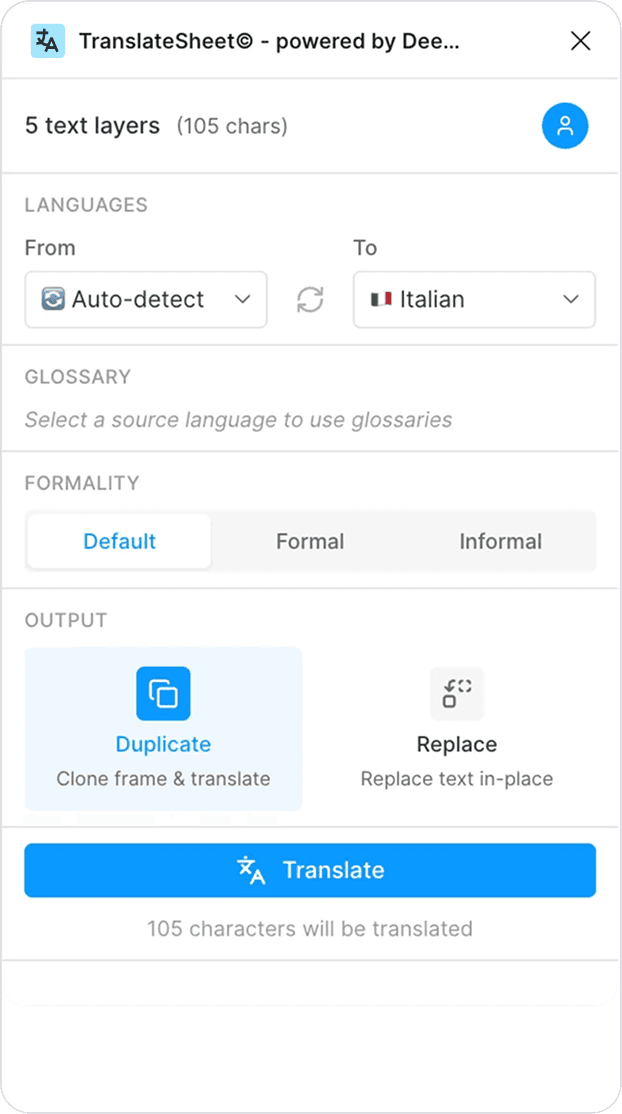
Task: Select the Duplicate output icon
Action: (163, 692)
